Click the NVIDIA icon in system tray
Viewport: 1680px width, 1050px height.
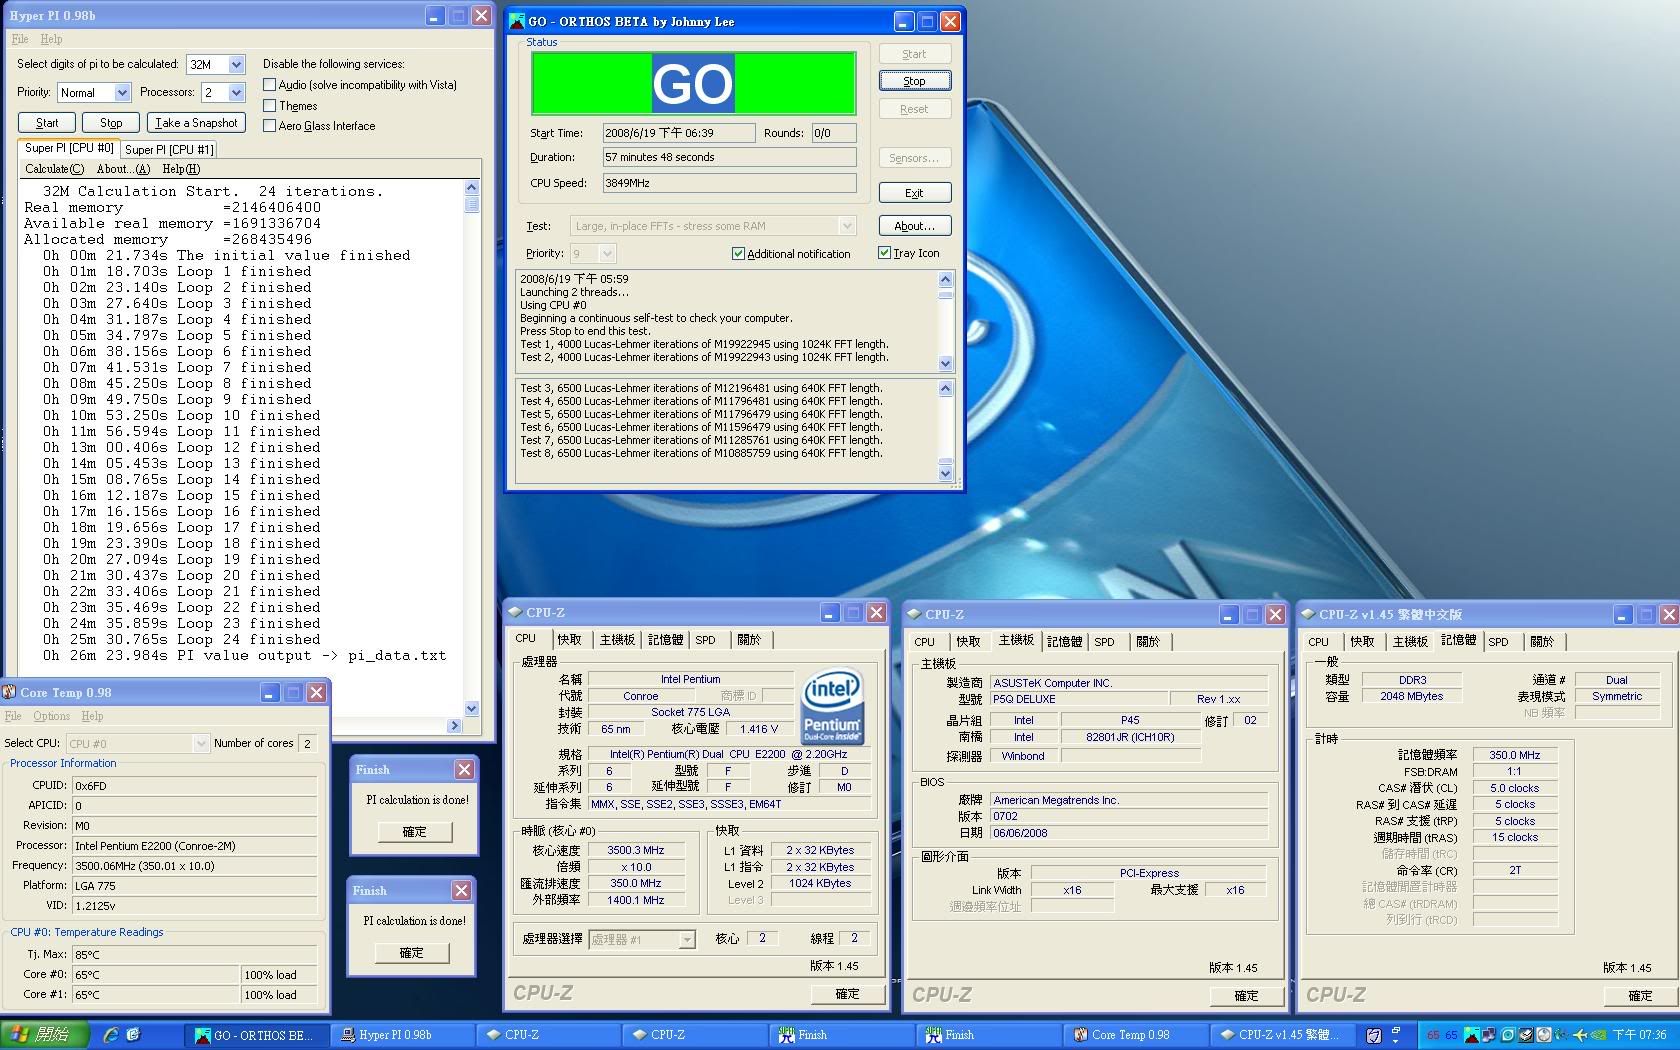[x=1599, y=1035]
